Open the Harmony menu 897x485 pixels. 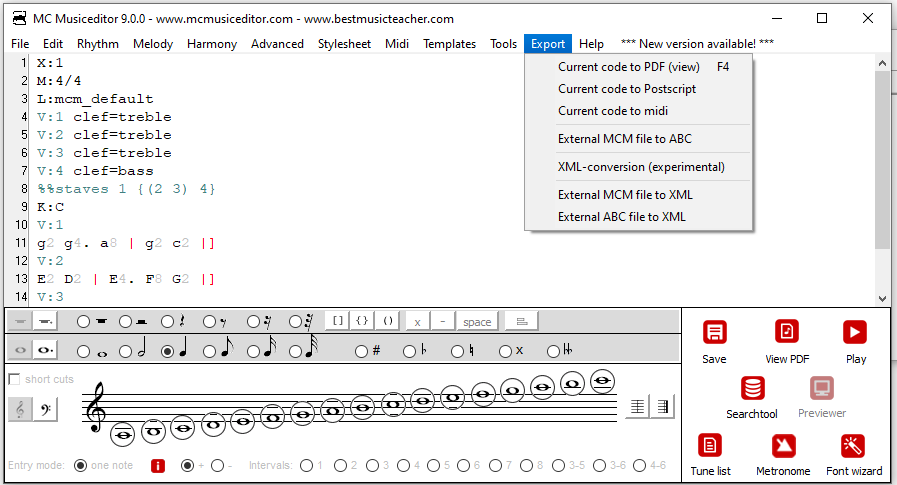coord(212,44)
